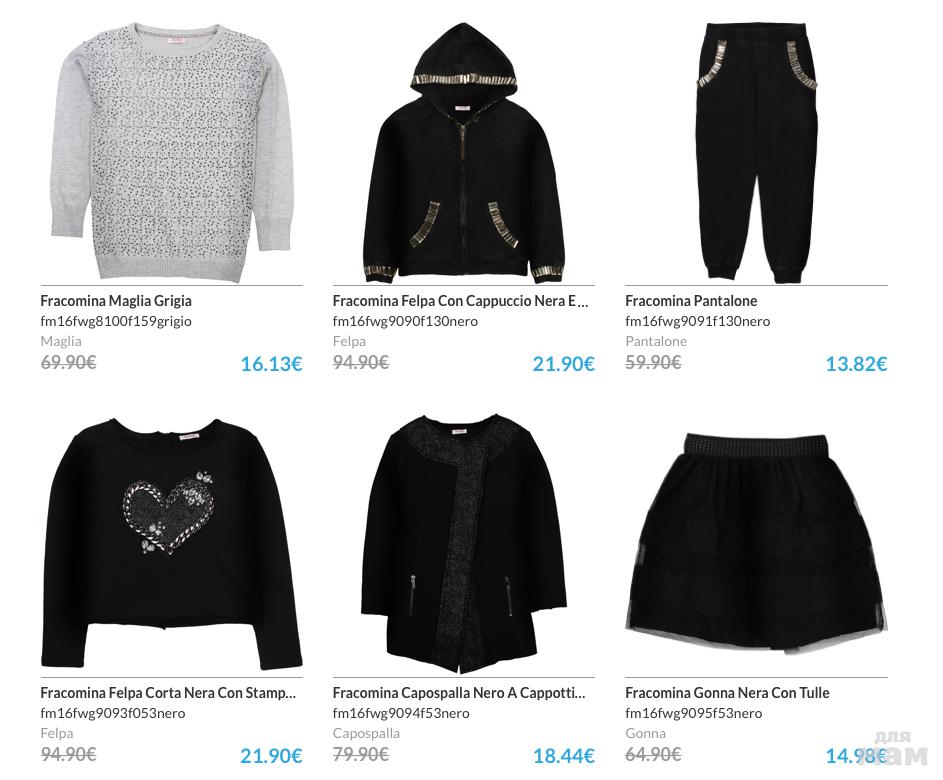Viewport: 943px width, 780px height.
Task: Click the Fracomina Capospalla Nero A Cappotti title
Action: point(459,693)
